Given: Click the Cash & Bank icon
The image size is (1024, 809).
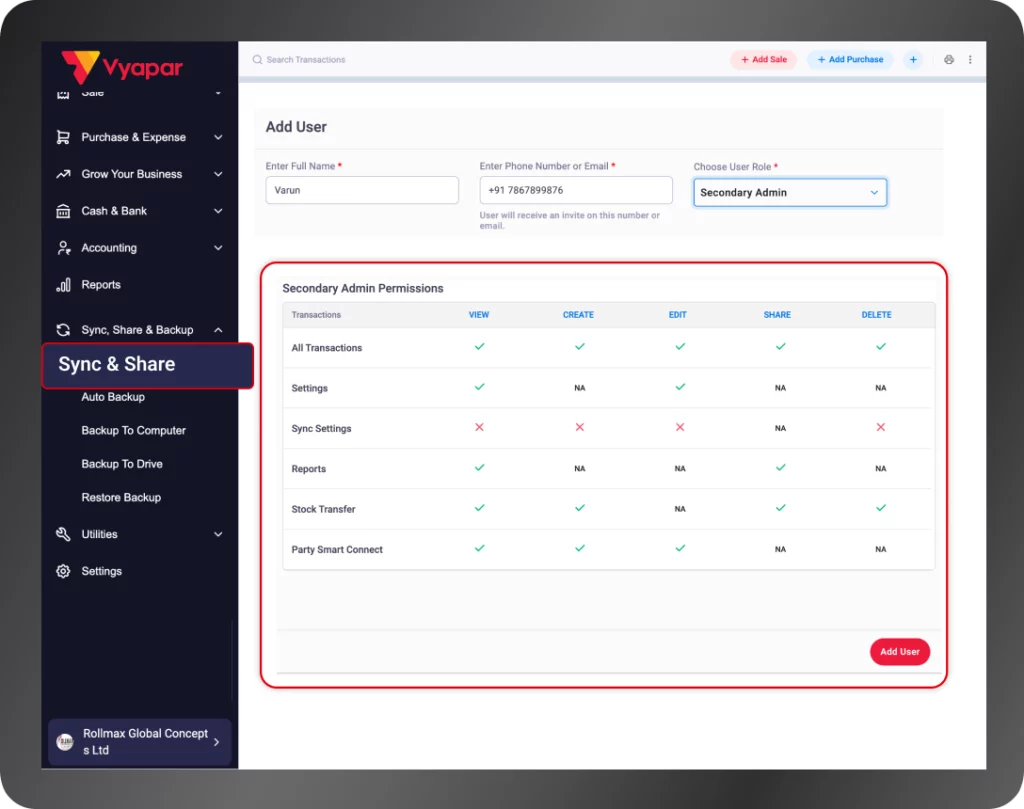Looking at the screenshot, I should coord(63,211).
